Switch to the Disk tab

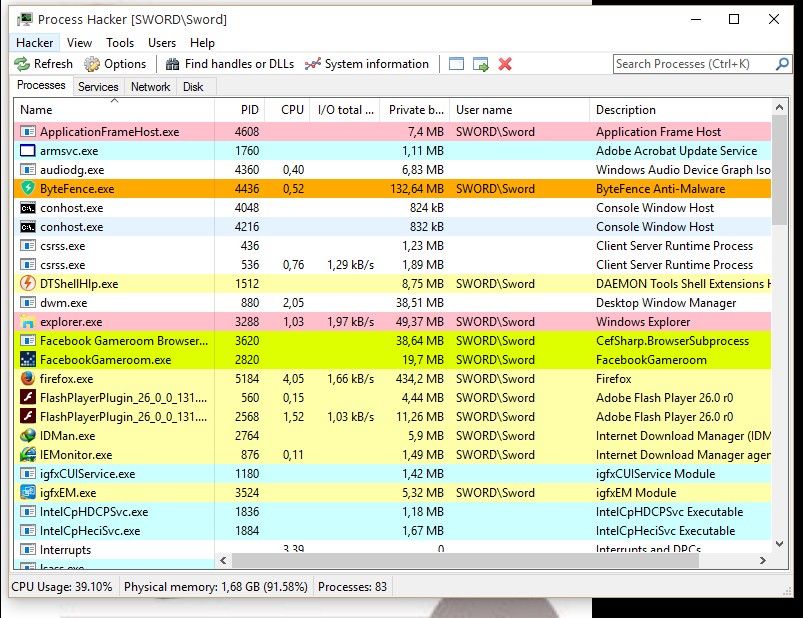point(193,87)
